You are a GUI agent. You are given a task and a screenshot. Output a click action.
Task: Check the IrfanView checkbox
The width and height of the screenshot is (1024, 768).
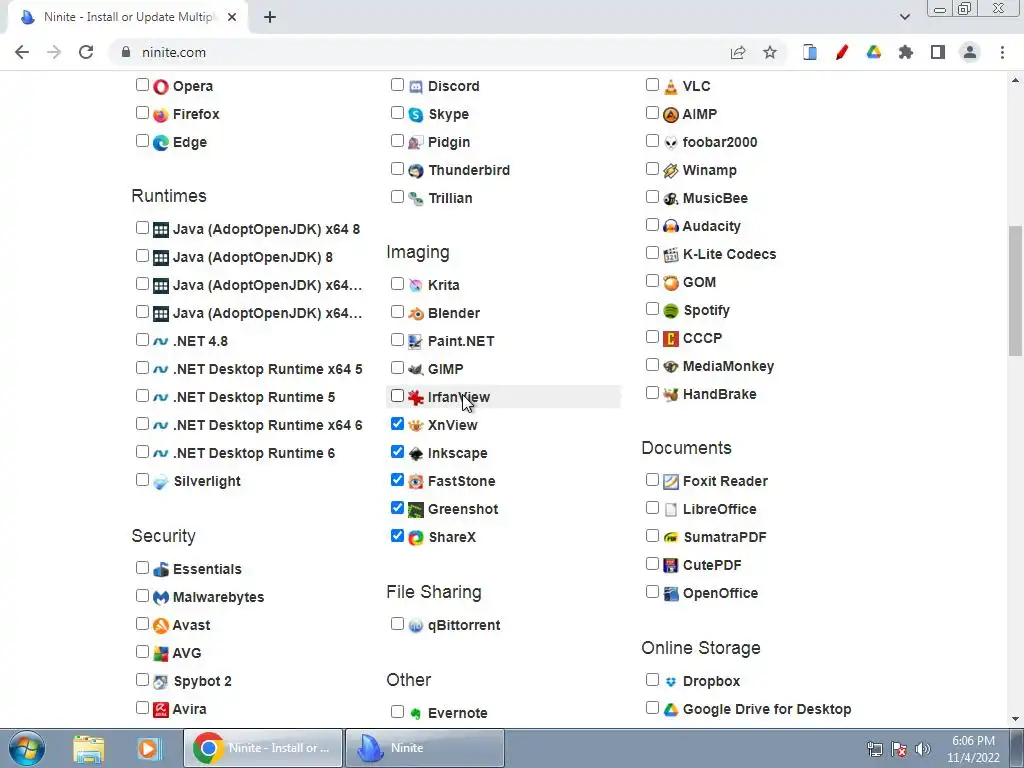pyautogui.click(x=397, y=396)
